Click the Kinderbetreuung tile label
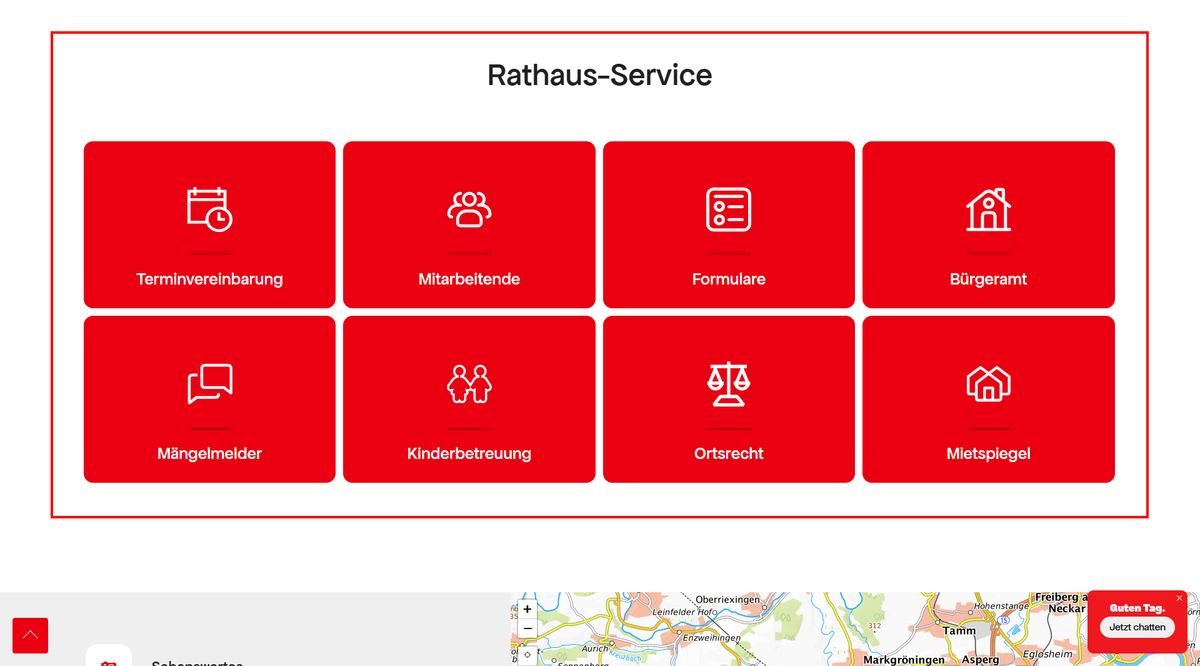 coord(469,454)
